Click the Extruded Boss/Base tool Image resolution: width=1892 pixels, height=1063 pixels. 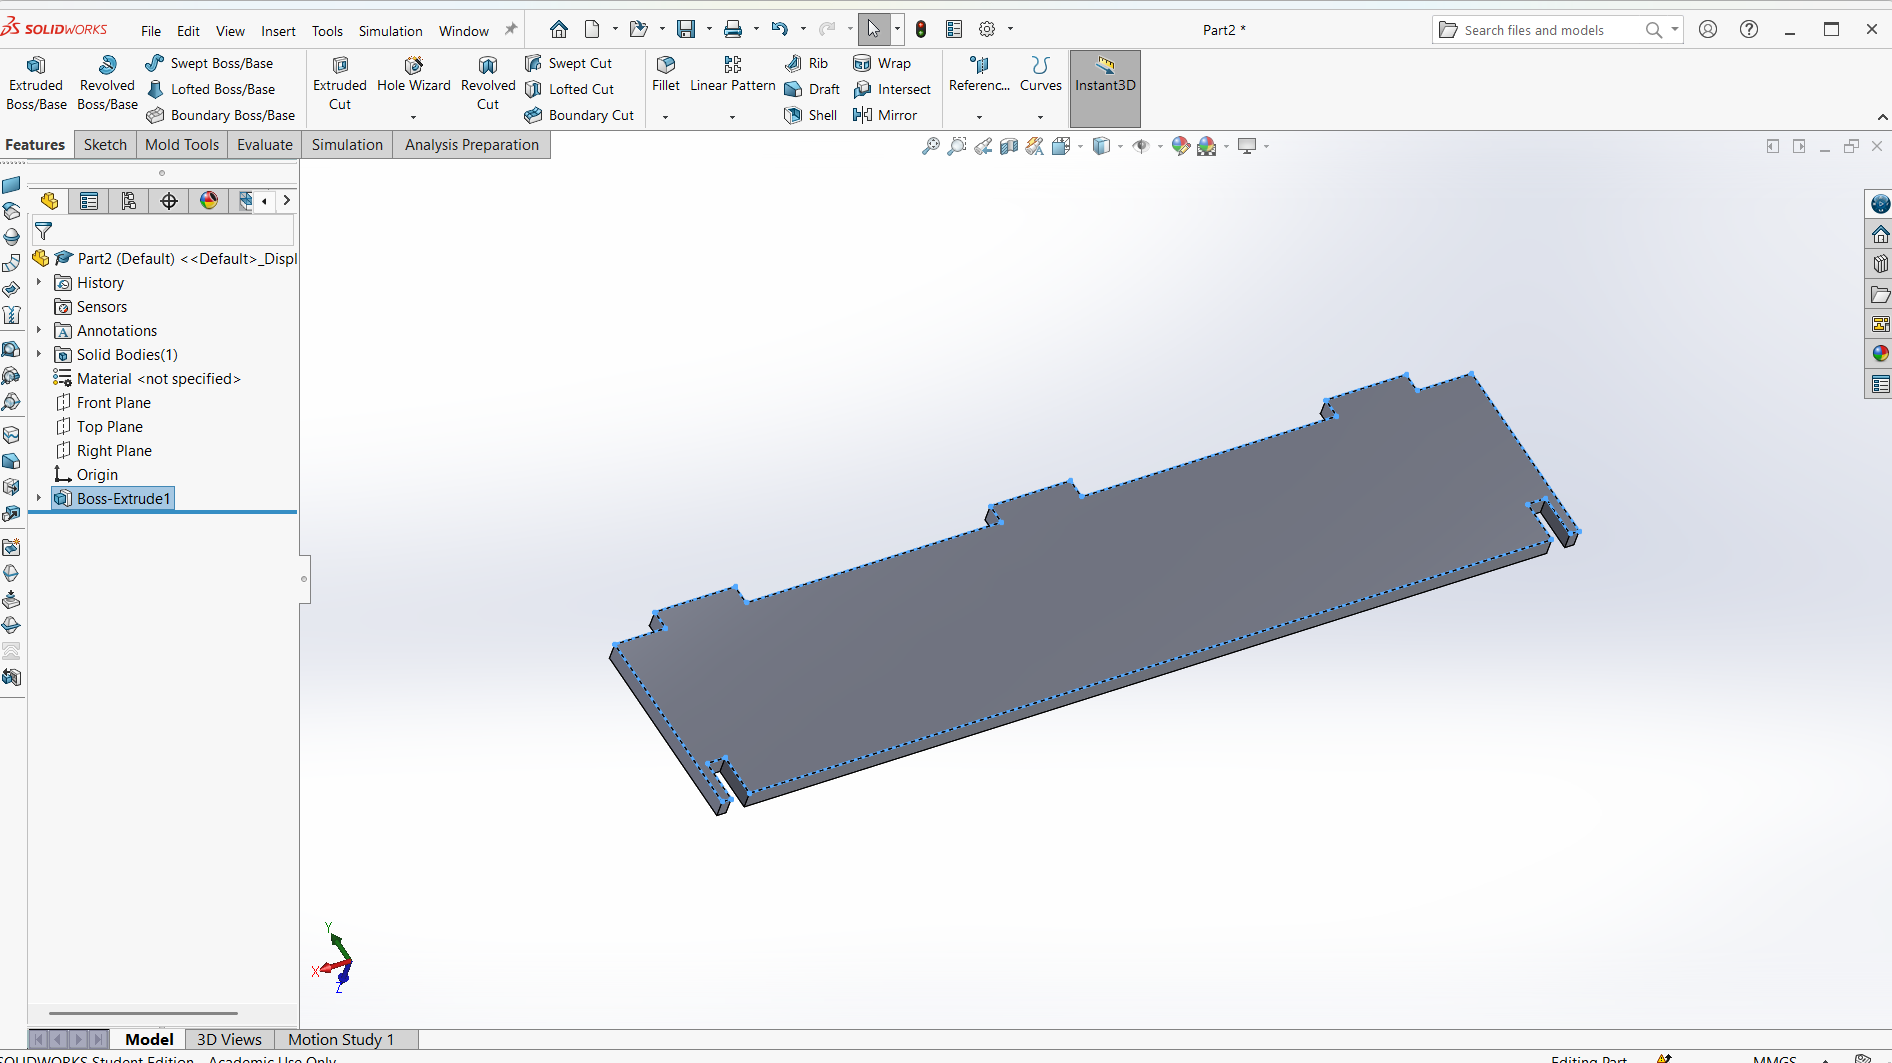point(36,83)
